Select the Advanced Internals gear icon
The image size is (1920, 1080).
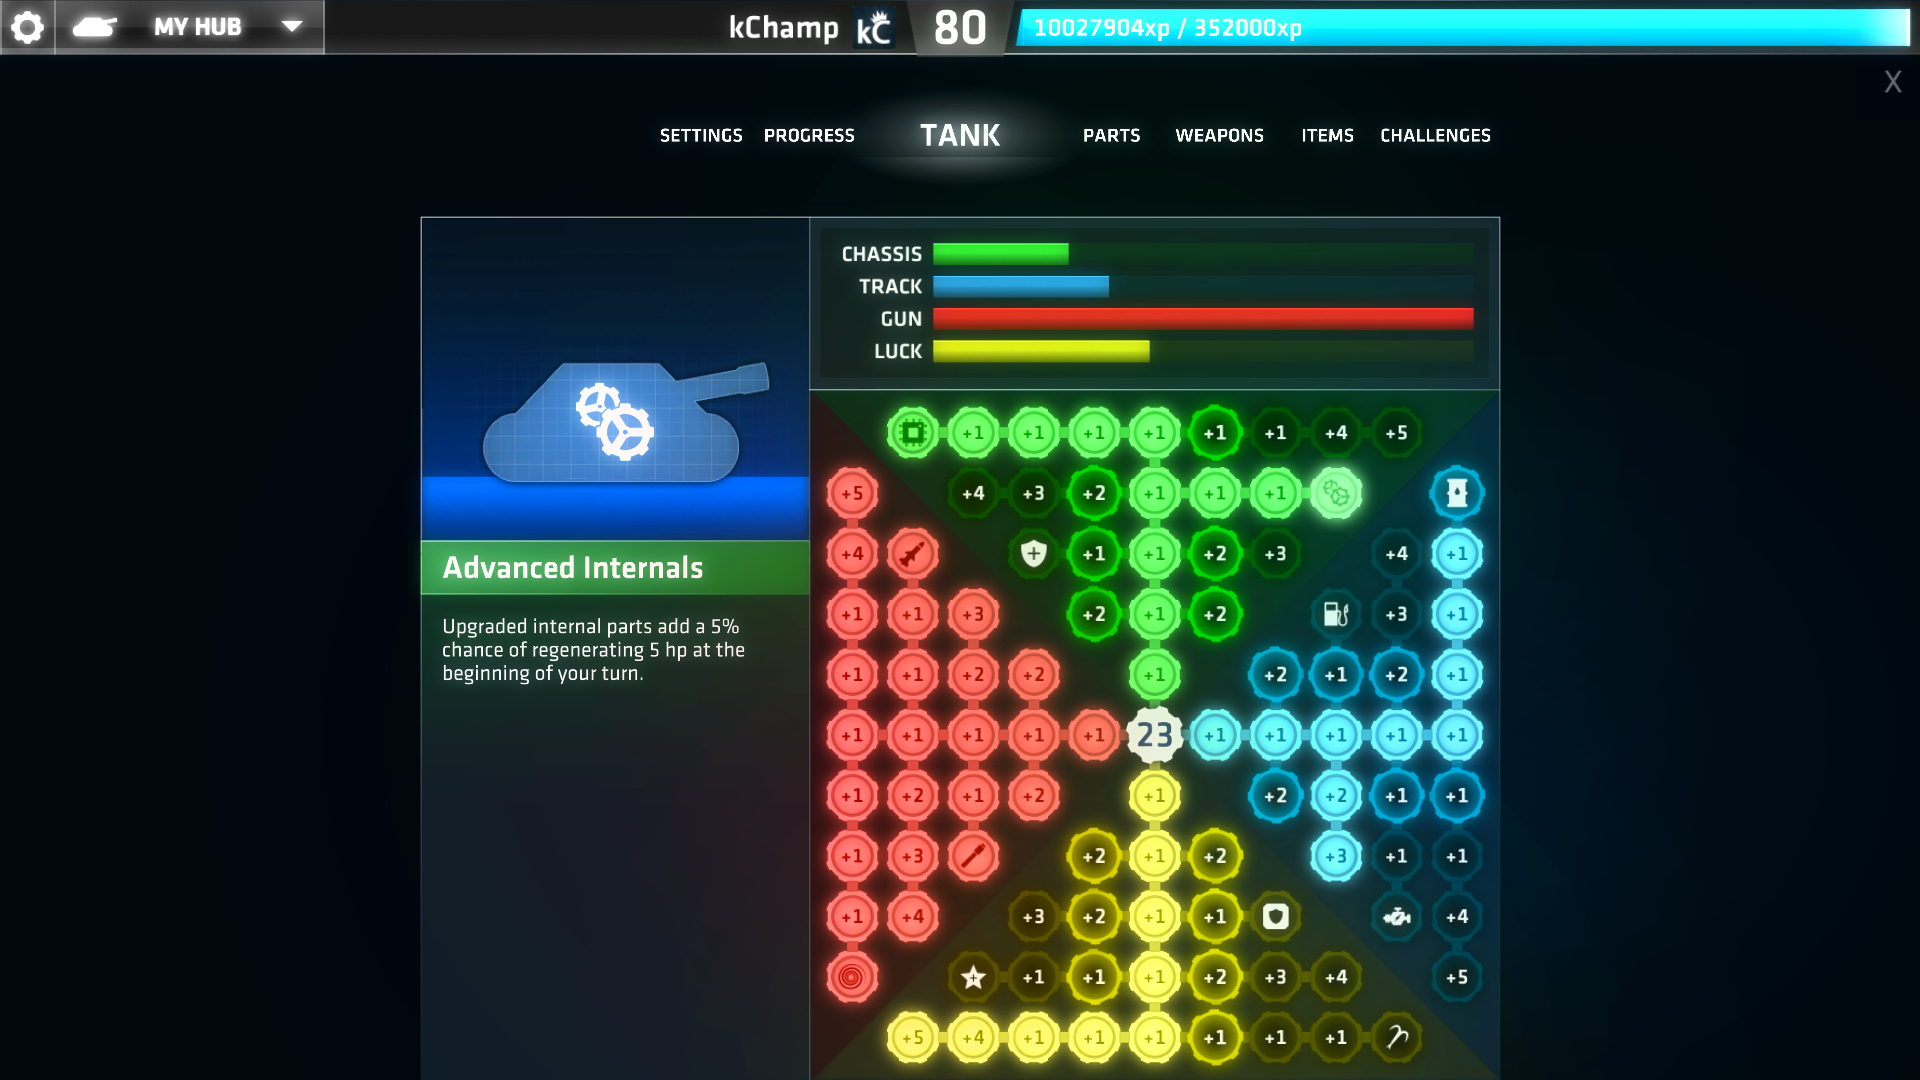click(x=1335, y=492)
